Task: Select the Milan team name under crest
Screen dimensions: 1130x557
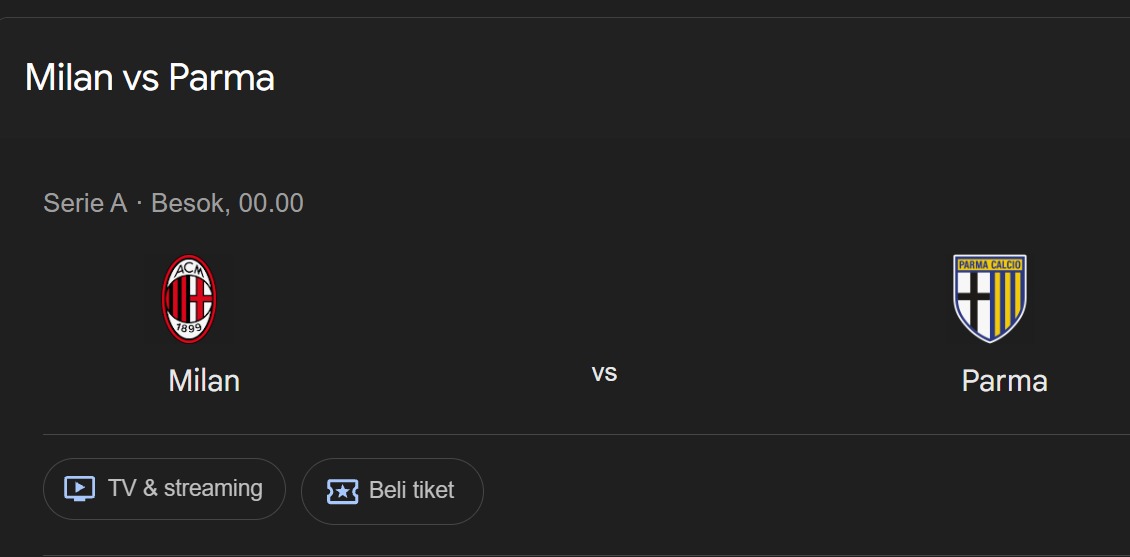Action: (204, 381)
